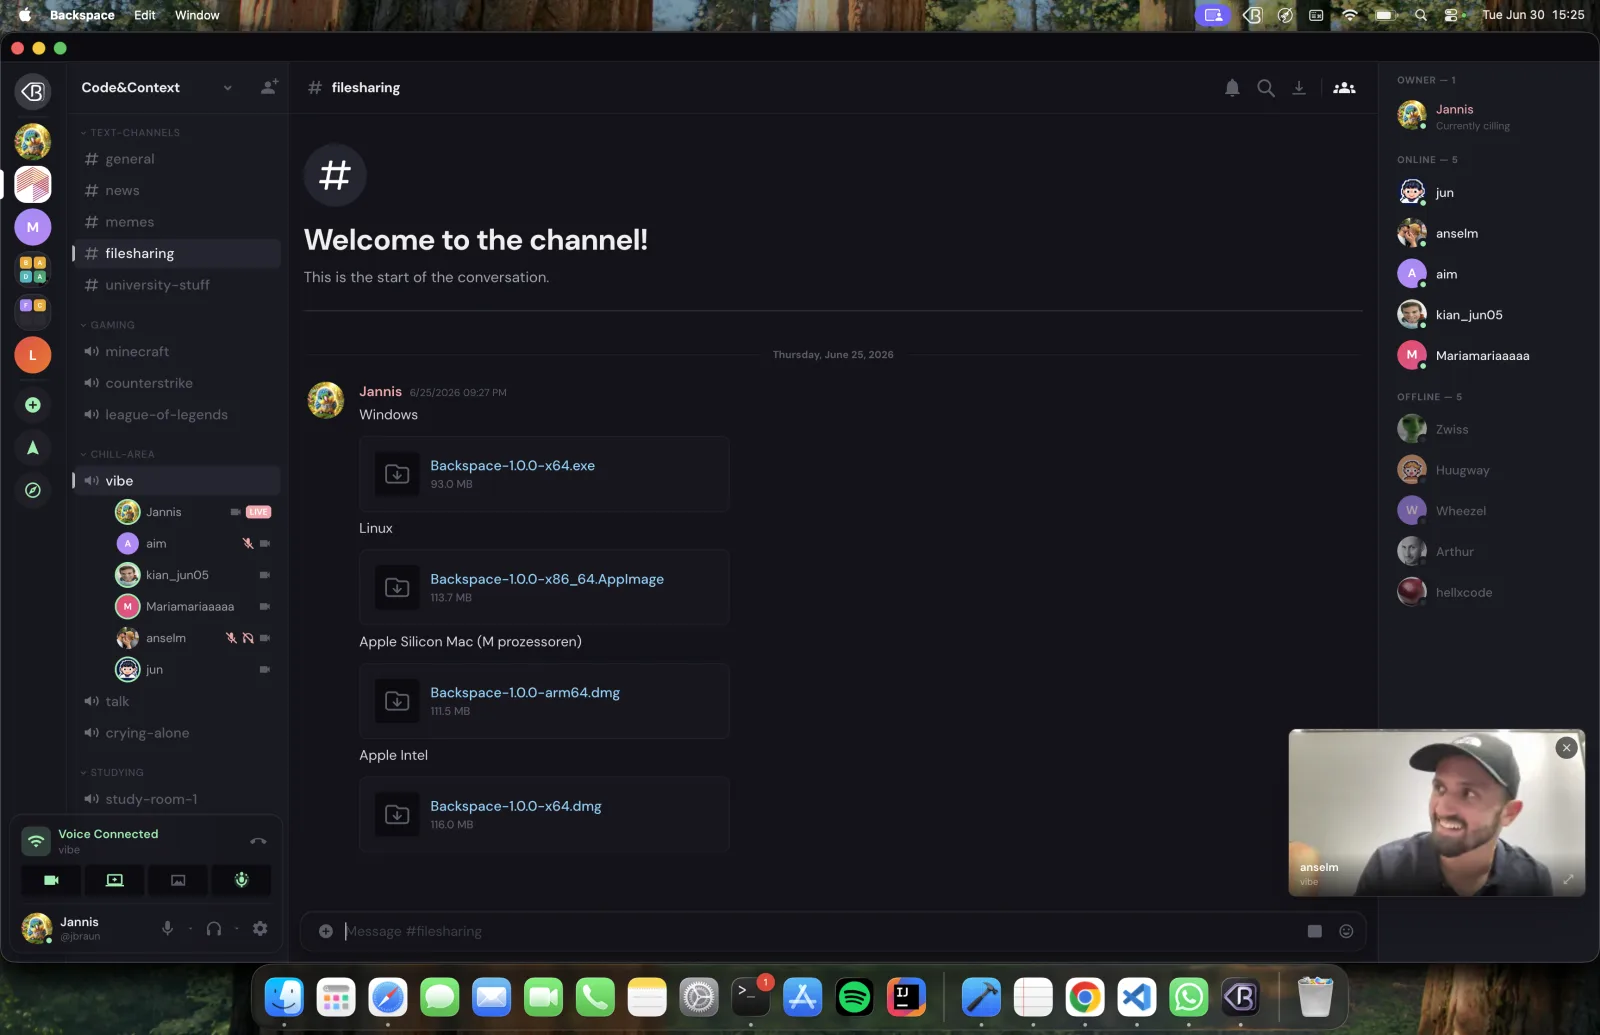Download Backspace-1.0.0-x64.exe file link
The width and height of the screenshot is (1600, 1035).
point(512,466)
